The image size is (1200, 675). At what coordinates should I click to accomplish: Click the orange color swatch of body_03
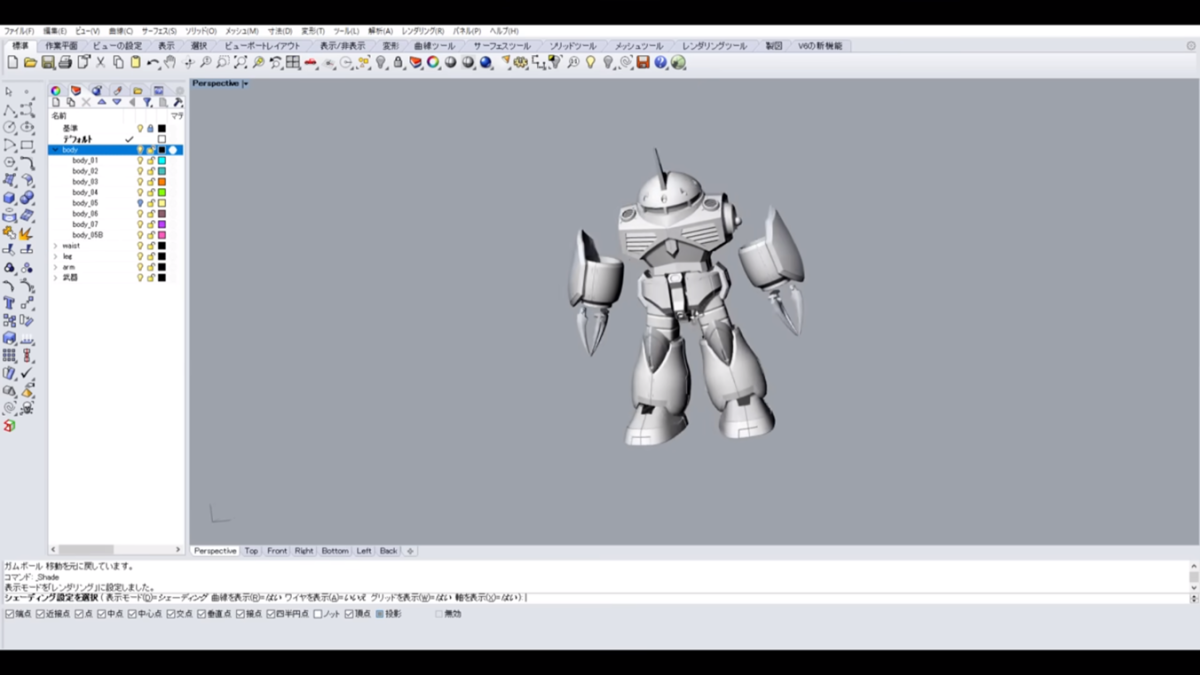click(162, 182)
